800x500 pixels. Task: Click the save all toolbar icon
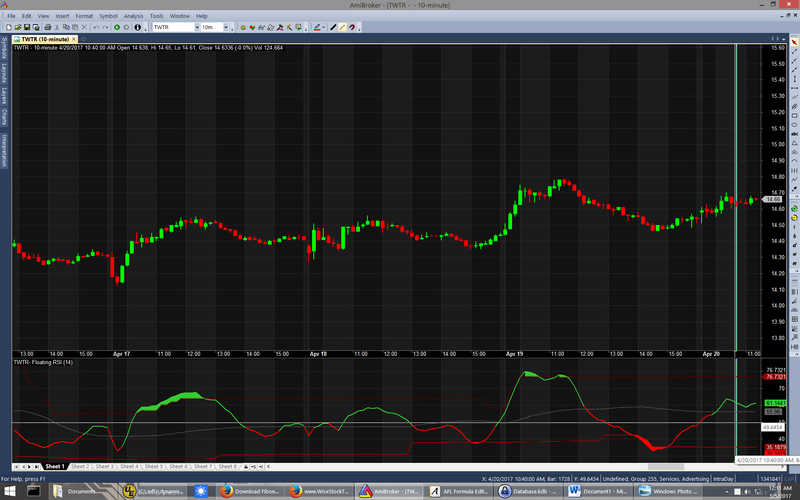point(36,27)
